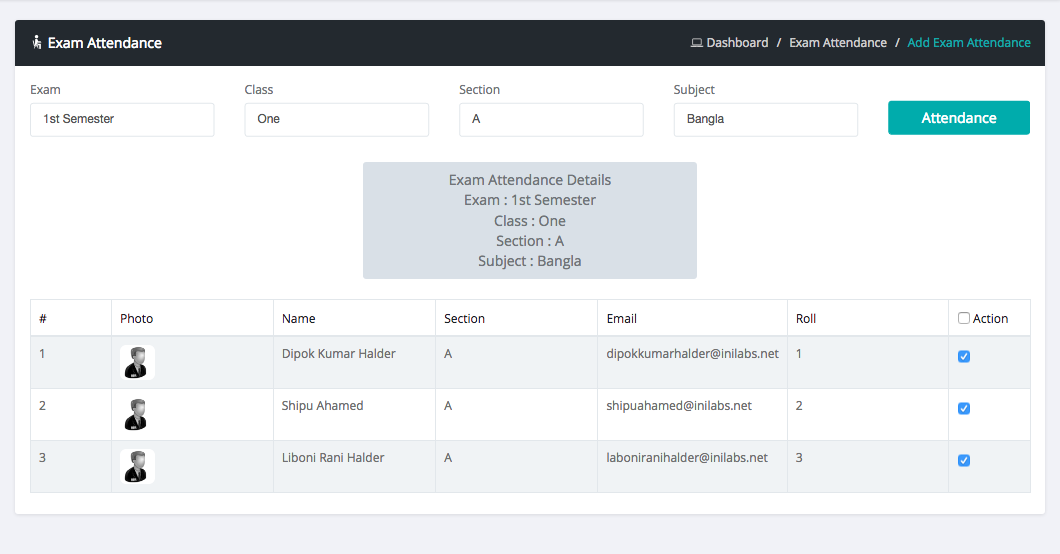1060x554 pixels.
Task: Open the Subject dropdown showing Bangla
Action: (x=766, y=120)
